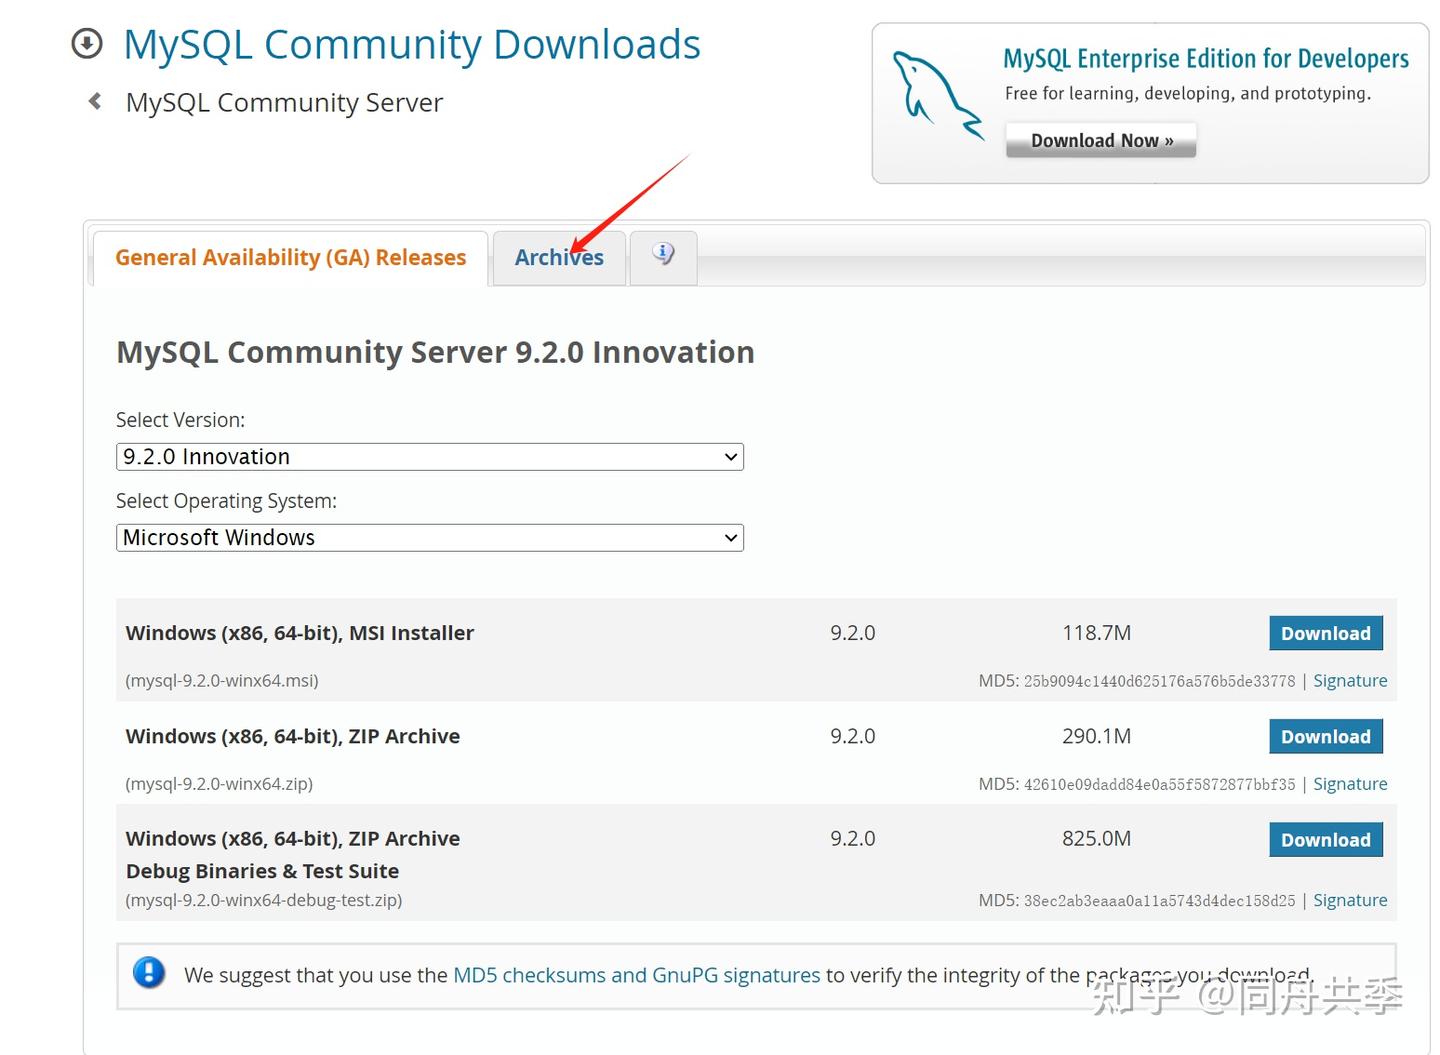Click the MySQL dolphin logo
Screen dimensions: 1440x1055
pyautogui.click(x=937, y=96)
